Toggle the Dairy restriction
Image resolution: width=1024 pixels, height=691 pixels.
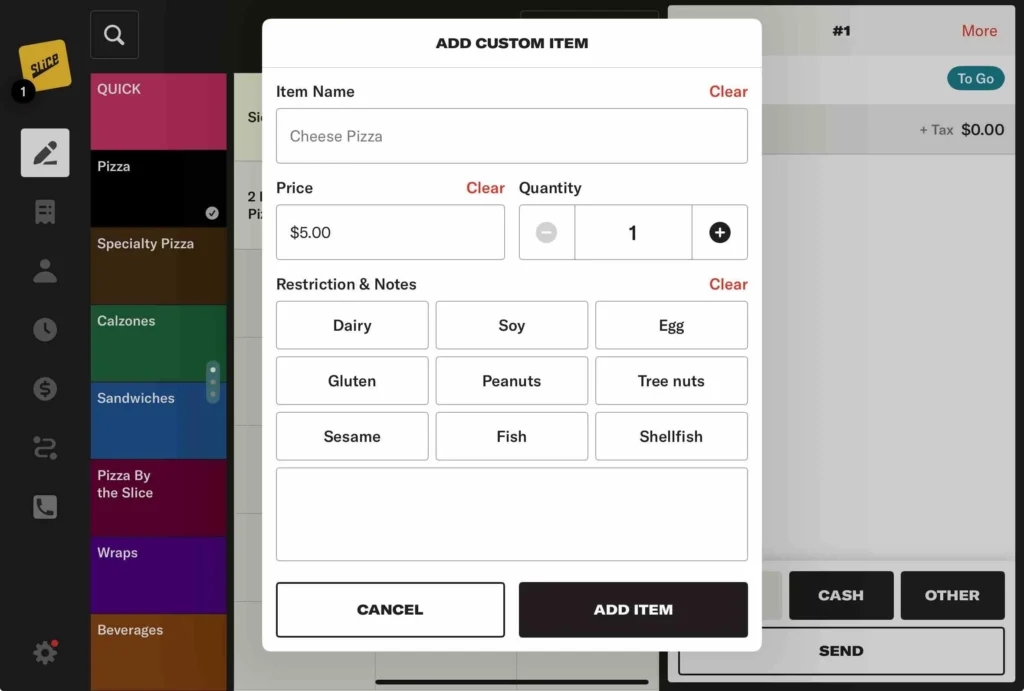pyautogui.click(x=352, y=325)
